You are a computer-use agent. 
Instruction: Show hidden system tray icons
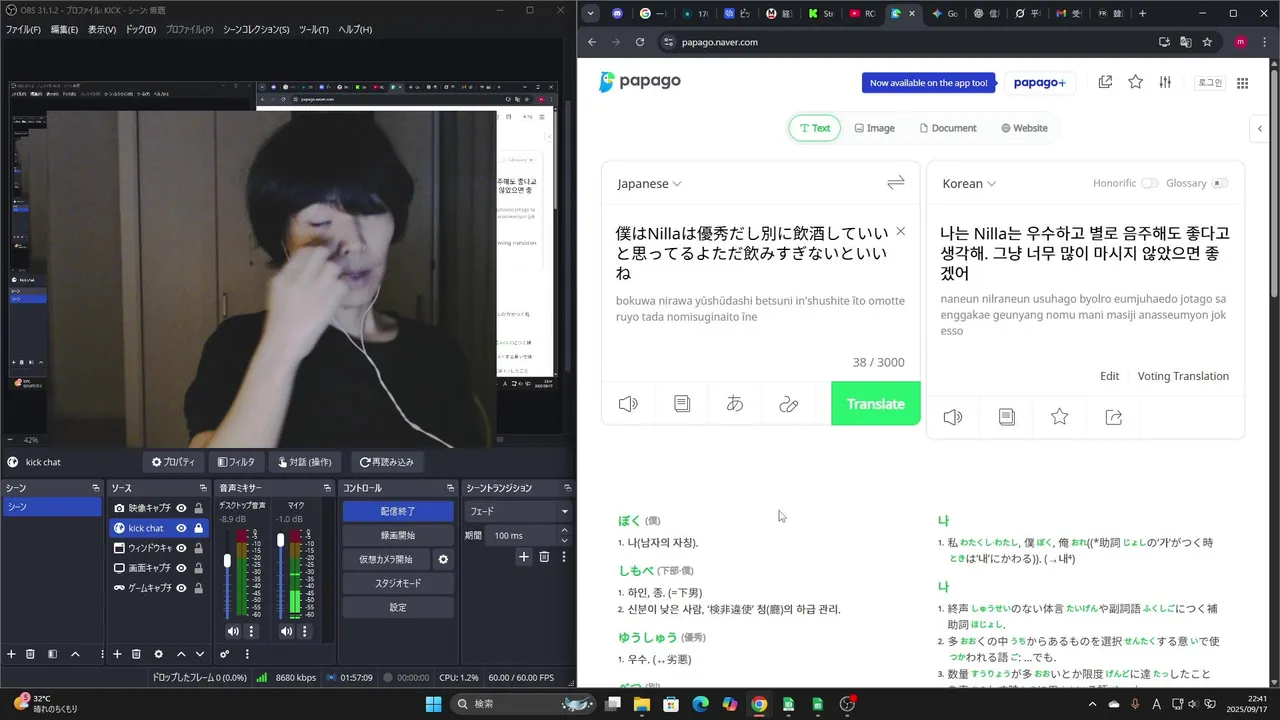pos(1092,704)
